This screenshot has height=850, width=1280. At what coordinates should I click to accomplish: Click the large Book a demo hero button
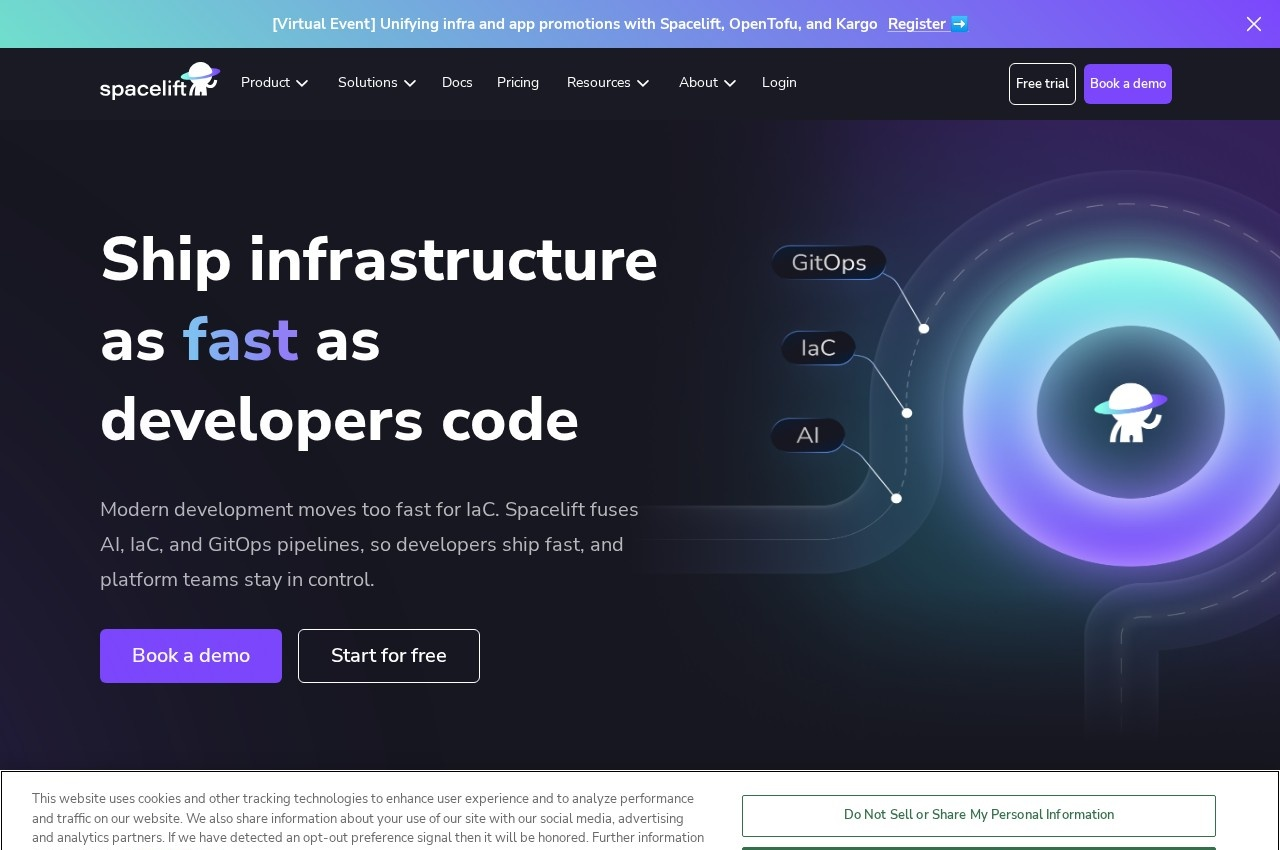191,656
